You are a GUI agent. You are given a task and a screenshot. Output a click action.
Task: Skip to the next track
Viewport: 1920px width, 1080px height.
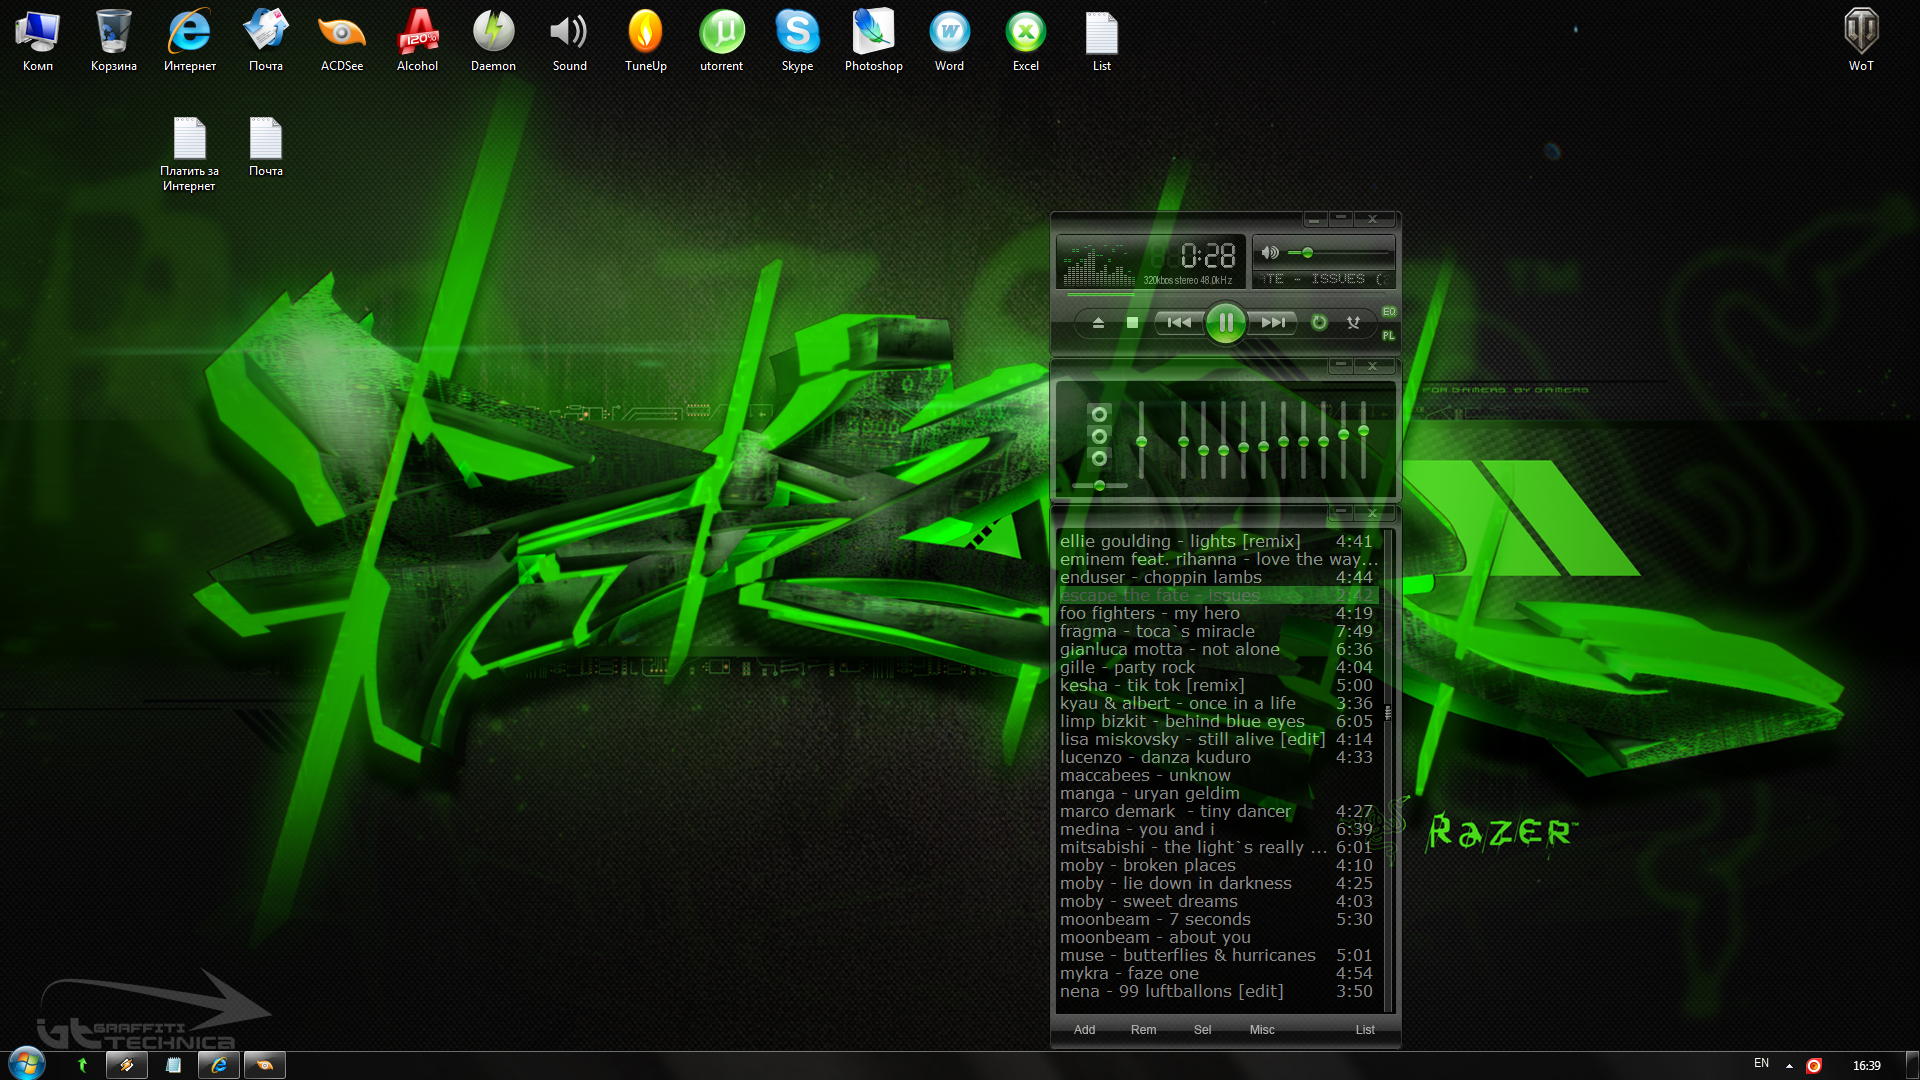tap(1273, 322)
